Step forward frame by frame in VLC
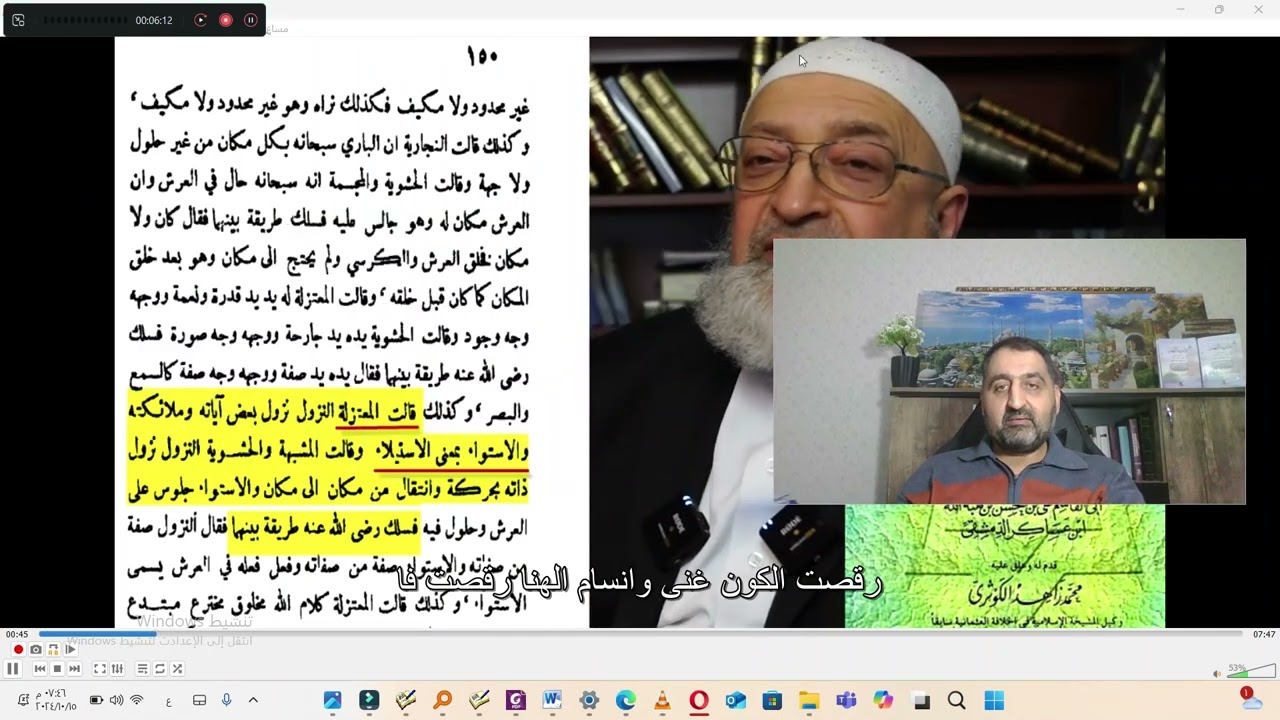The height and width of the screenshot is (720, 1280). [x=70, y=650]
